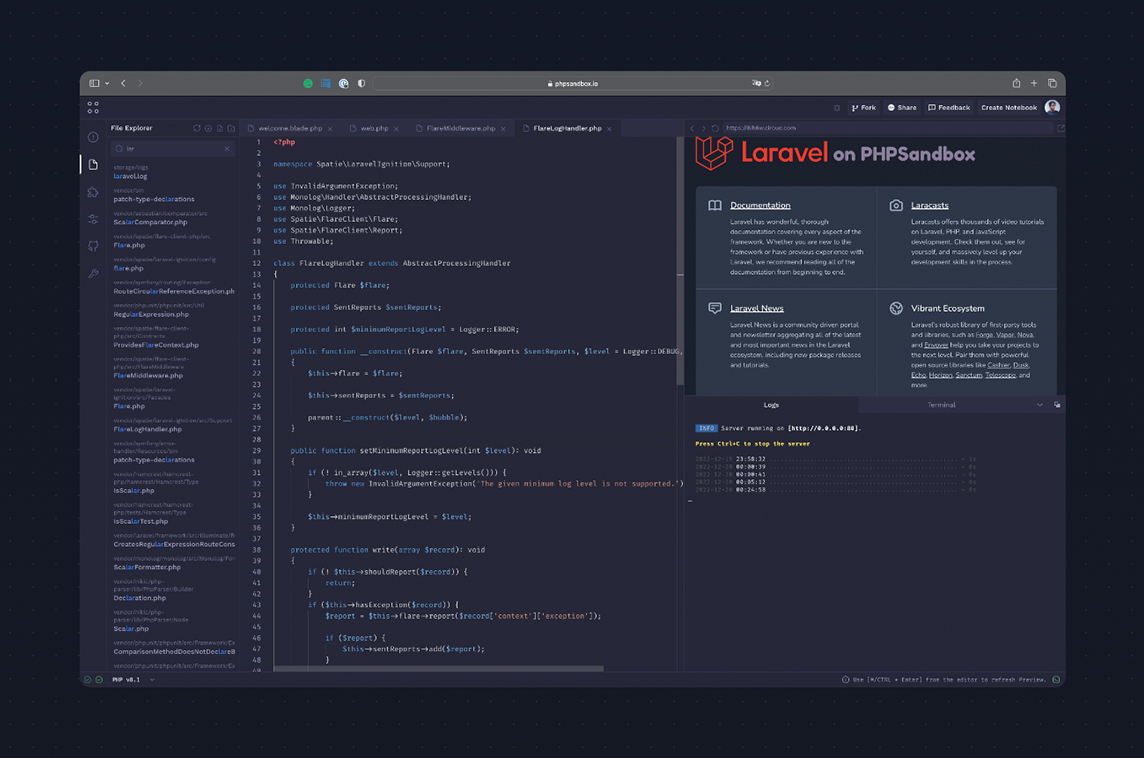Reload the preview pane
This screenshot has height=758, width=1144.
coord(715,128)
